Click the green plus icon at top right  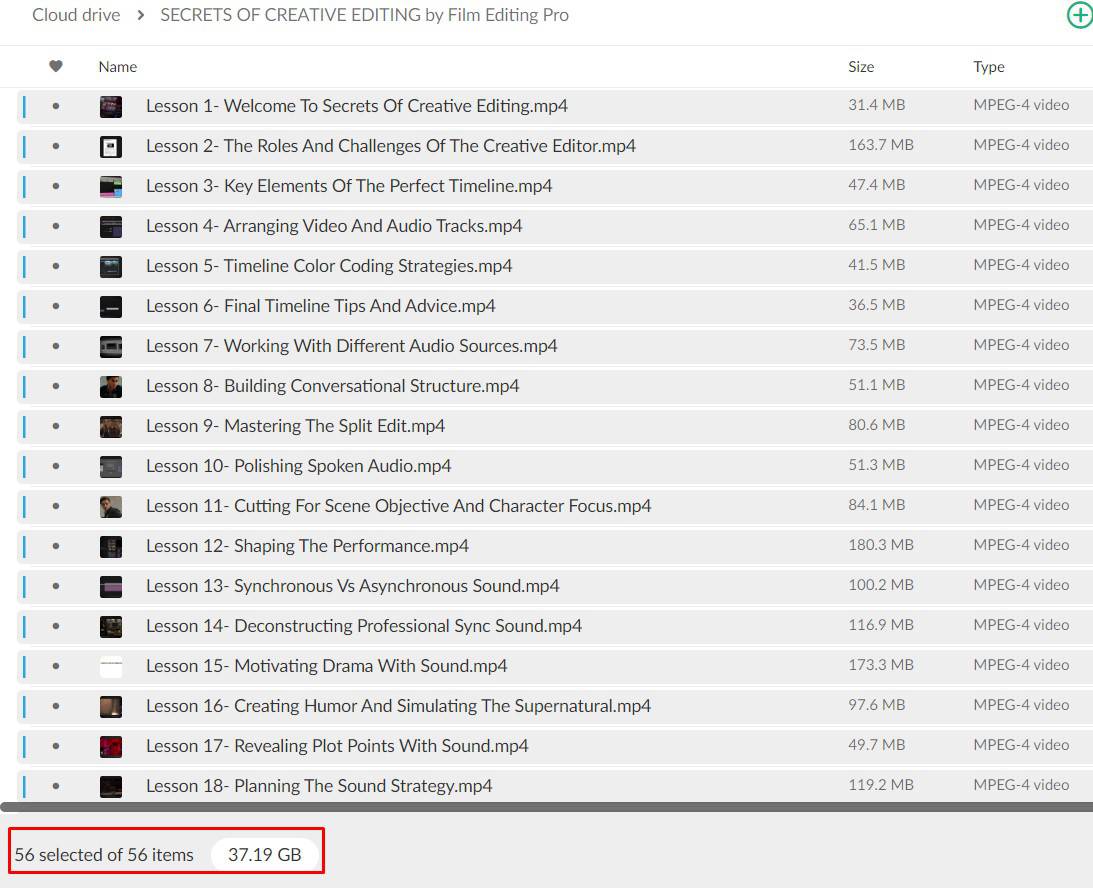tap(1079, 16)
